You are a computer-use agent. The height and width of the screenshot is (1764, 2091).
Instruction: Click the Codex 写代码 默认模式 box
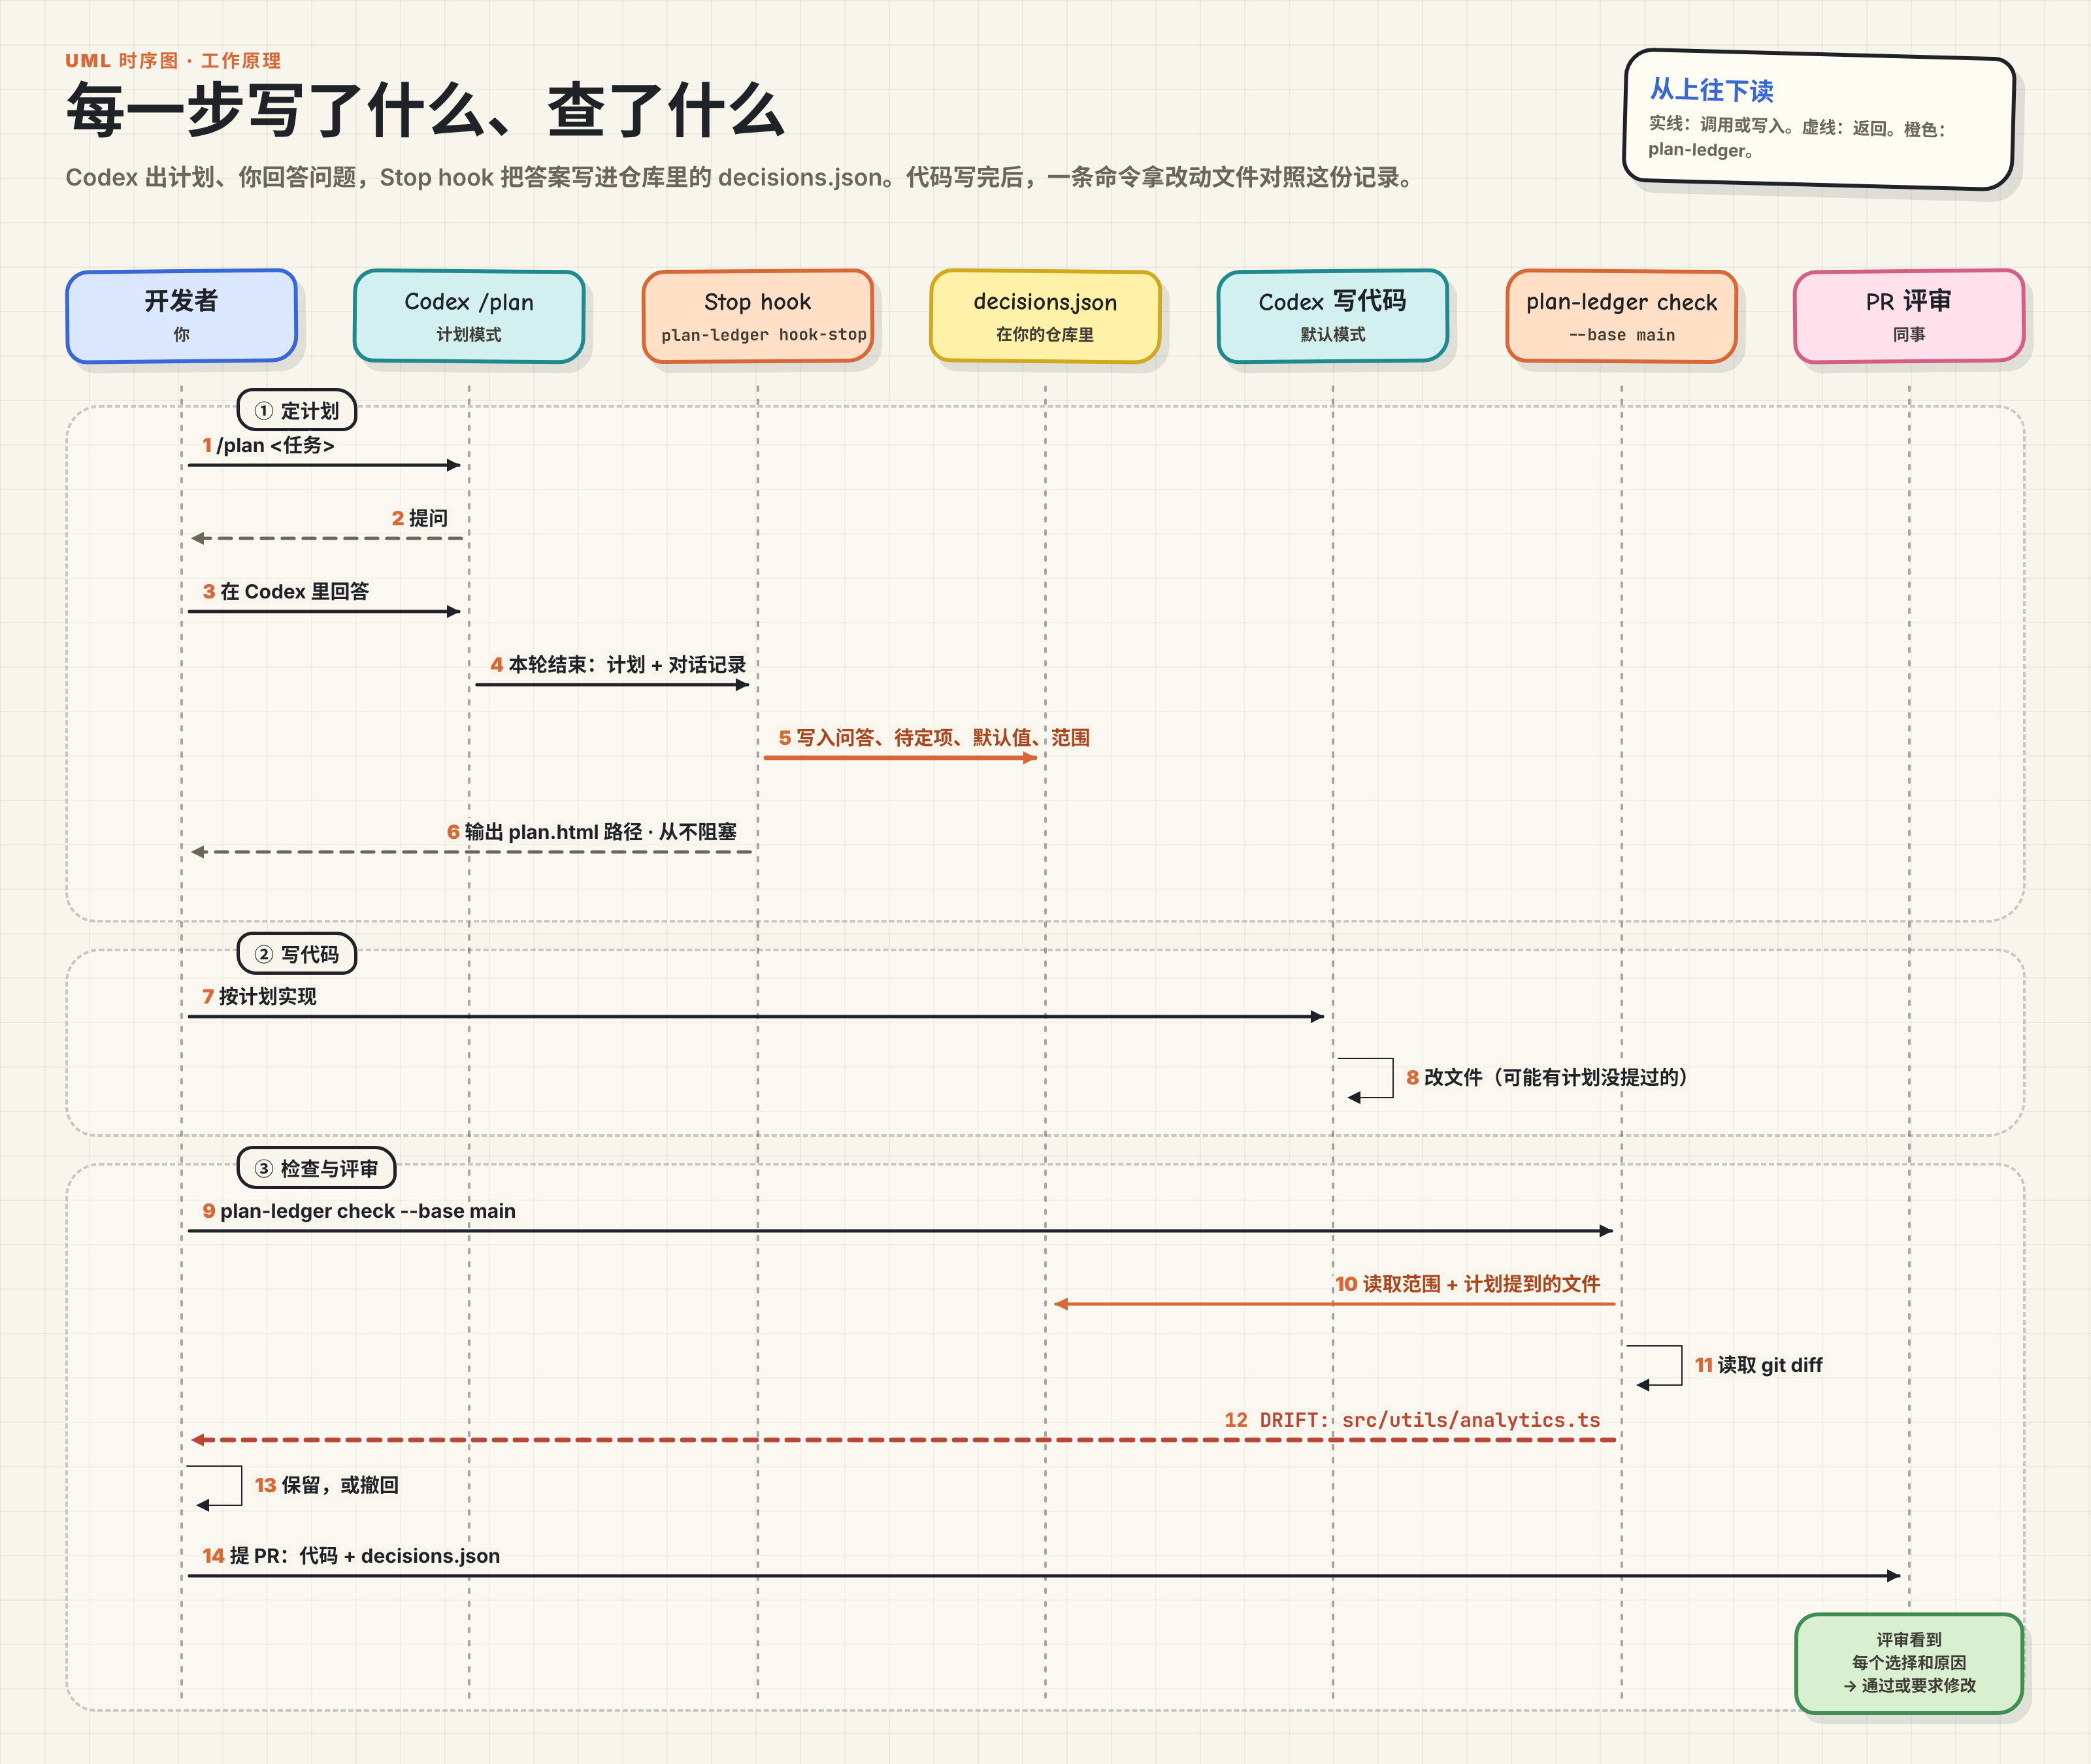pyautogui.click(x=1333, y=316)
